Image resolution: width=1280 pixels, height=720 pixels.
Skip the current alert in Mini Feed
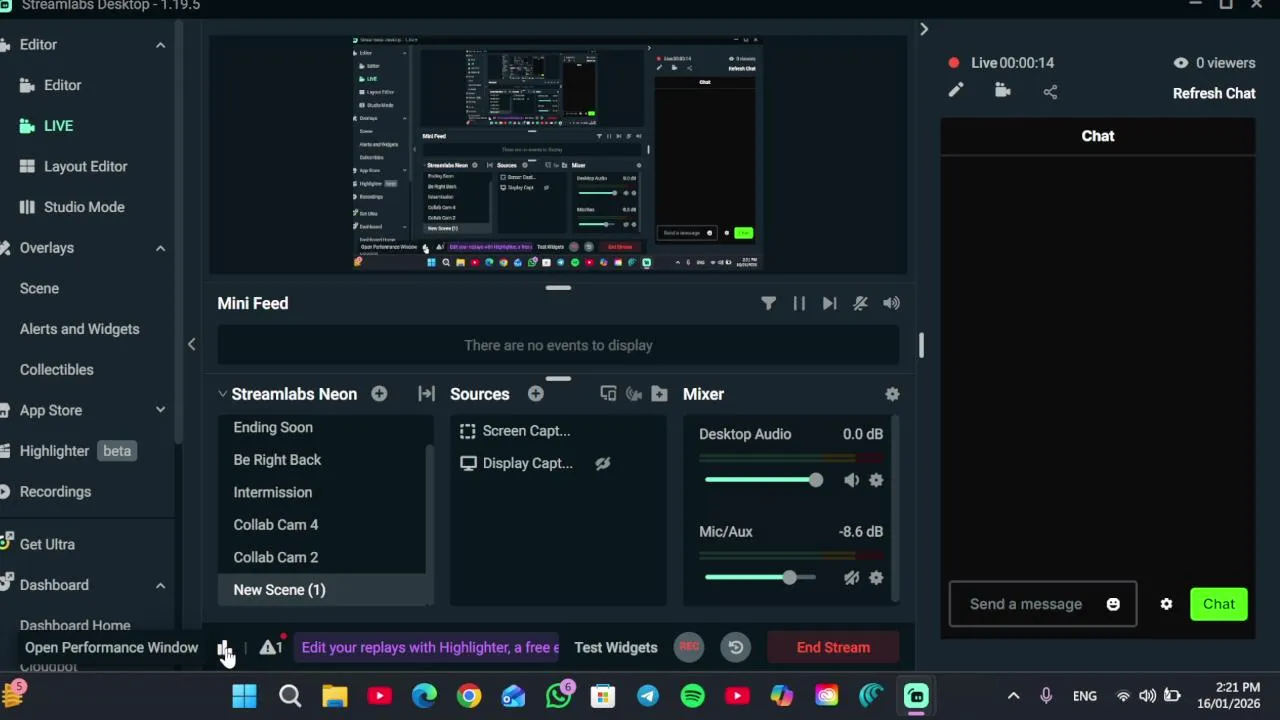pos(829,303)
